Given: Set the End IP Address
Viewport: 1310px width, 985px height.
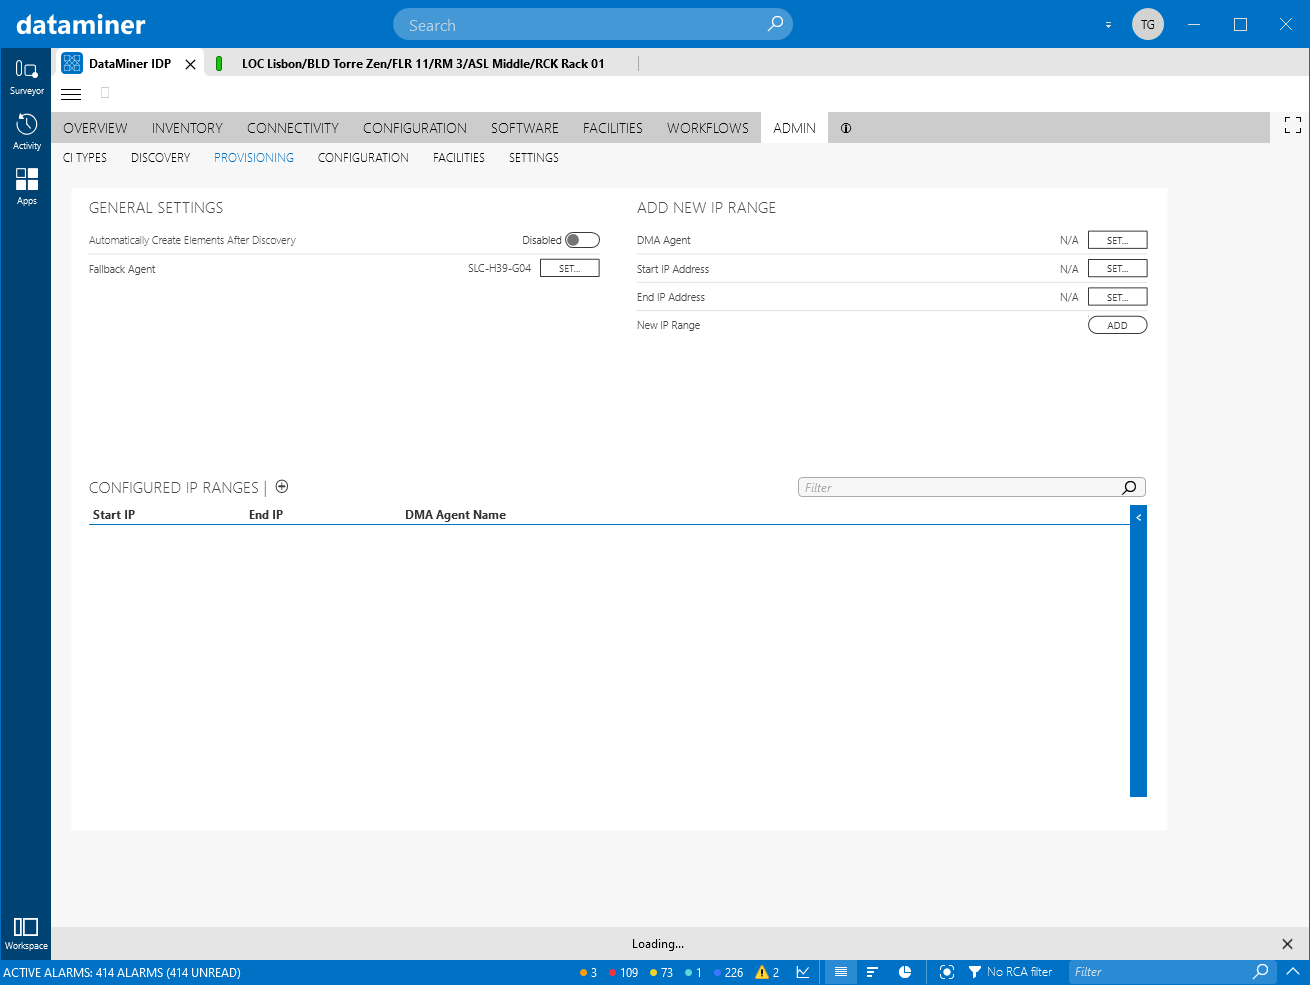Looking at the screenshot, I should coord(1118,297).
